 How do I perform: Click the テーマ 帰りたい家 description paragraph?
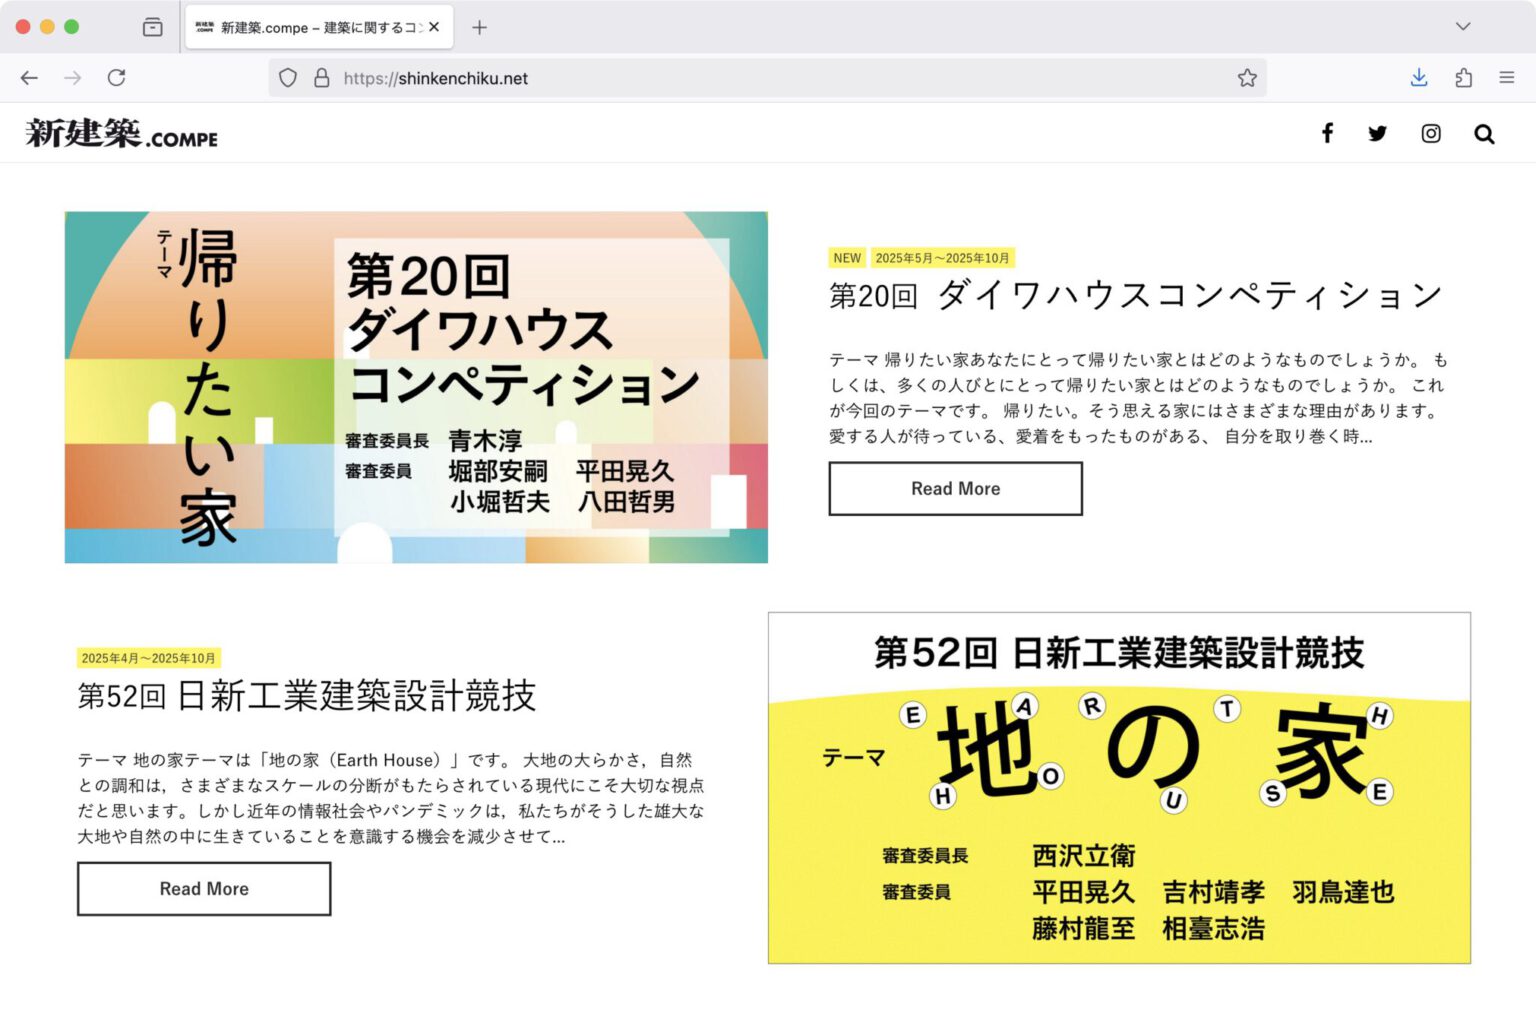1138,398
